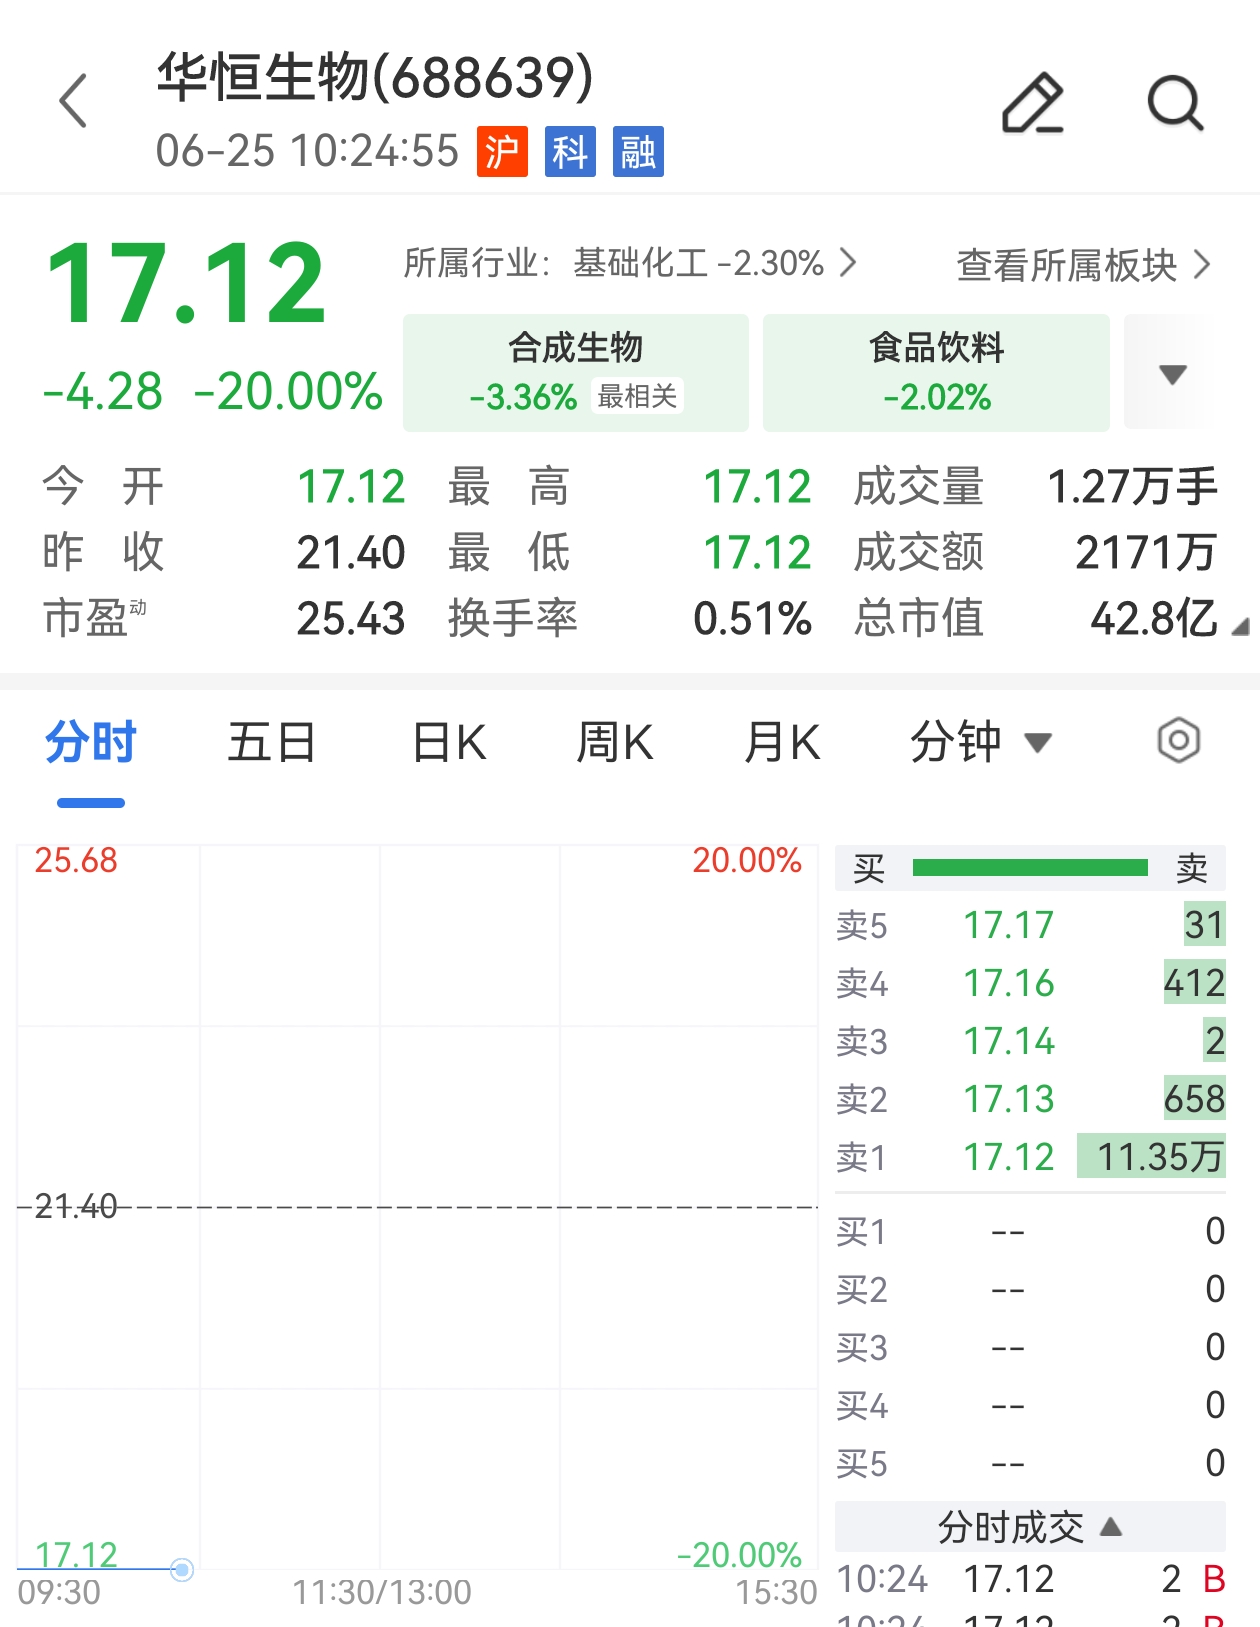Open 所属行业 基础化工 industry link

point(630,264)
